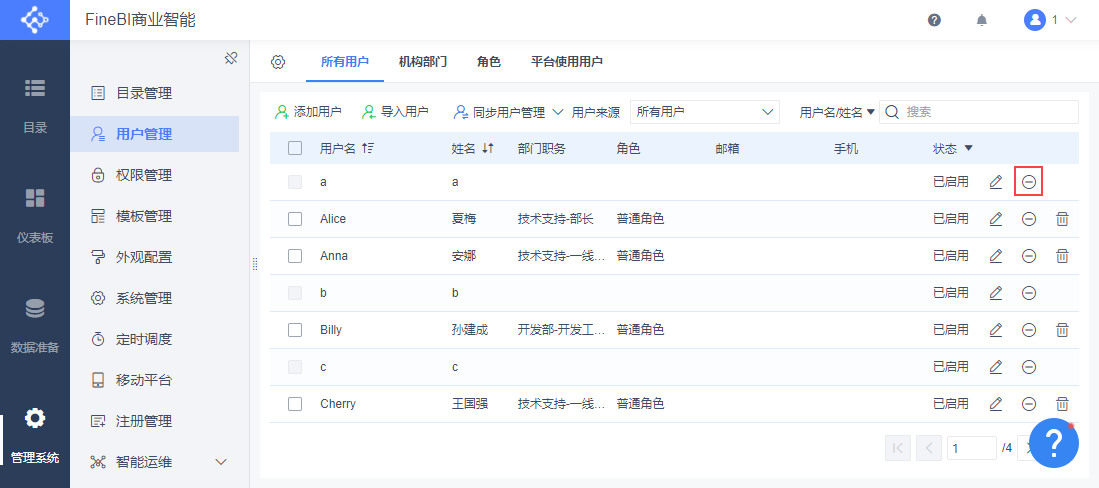Image resolution: width=1099 pixels, height=488 pixels.
Task: Open the account dropdown in top right
Action: click(x=1049, y=20)
